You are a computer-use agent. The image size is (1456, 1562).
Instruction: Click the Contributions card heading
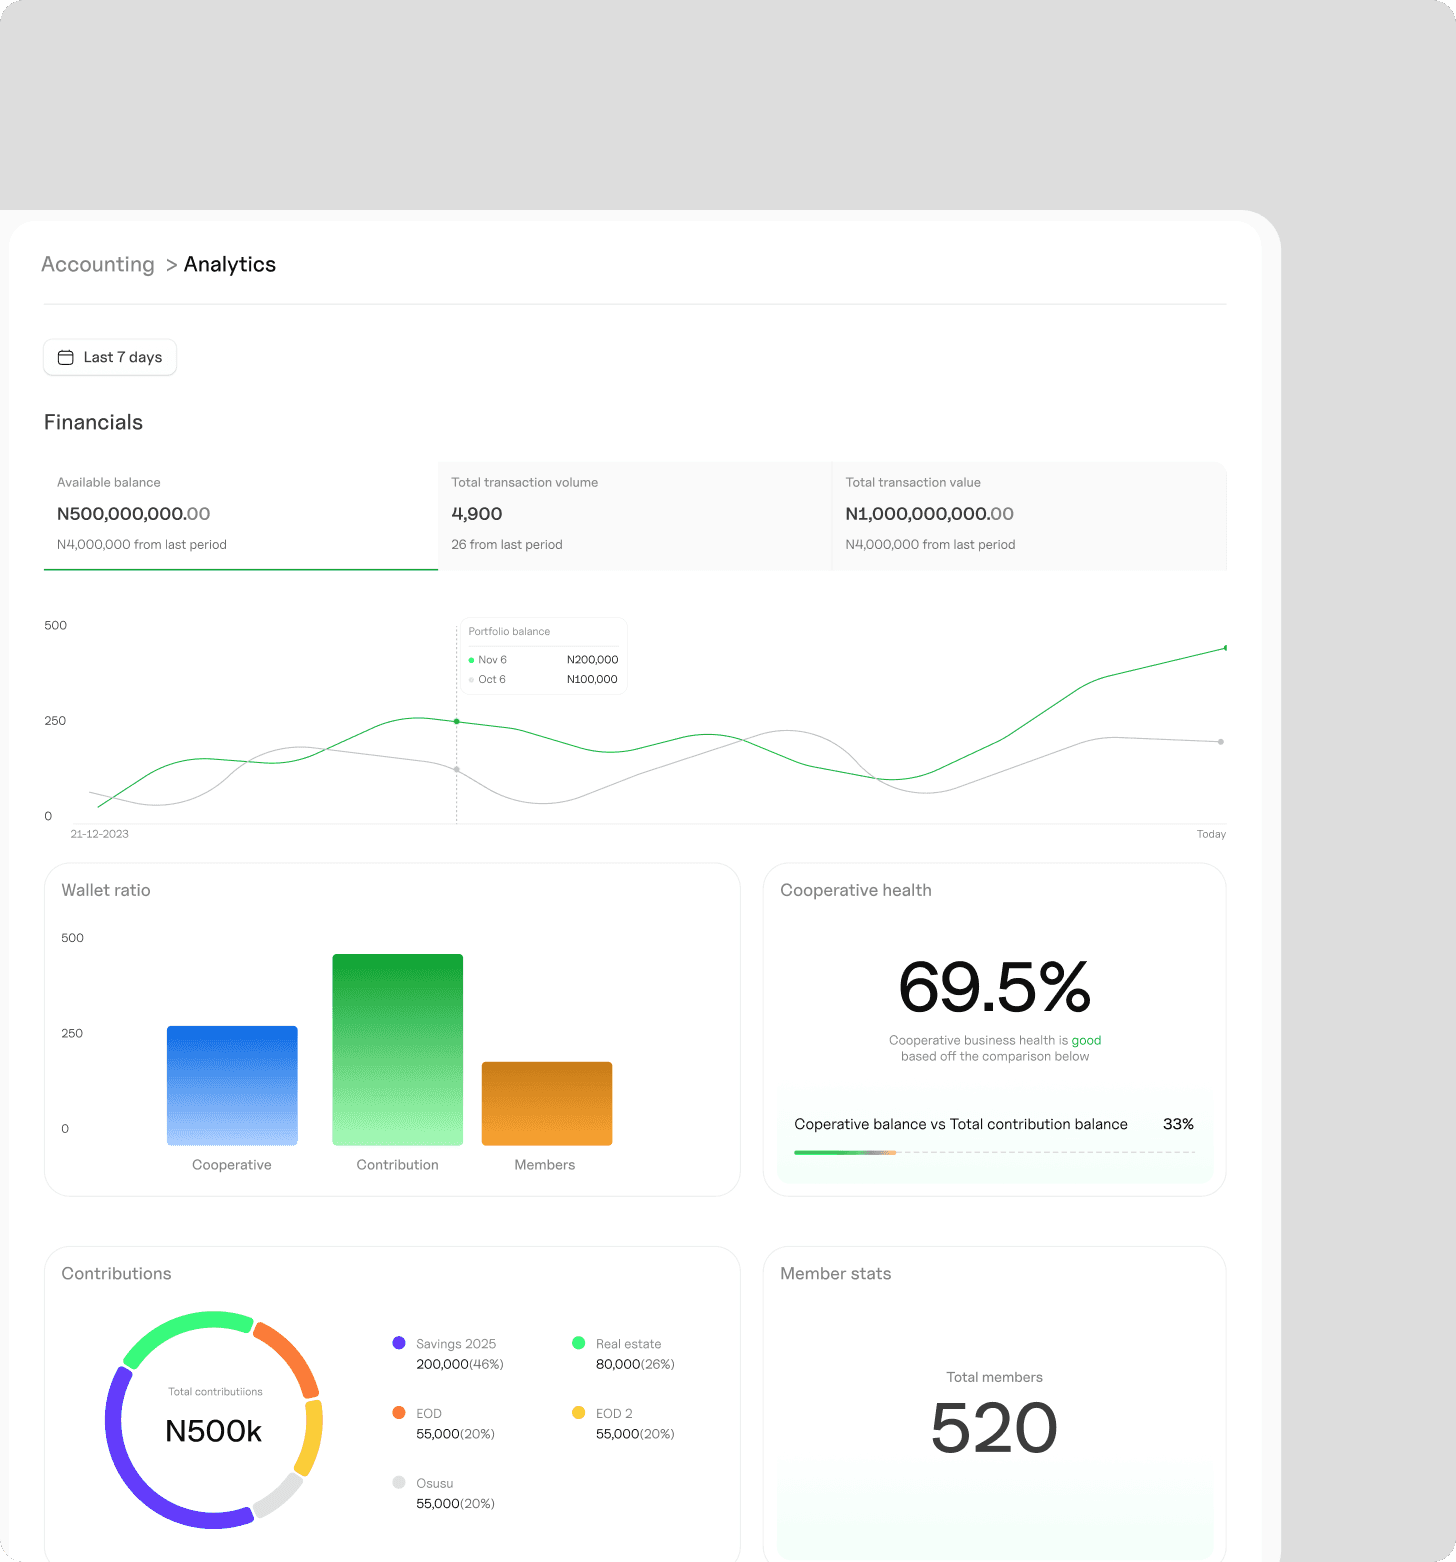tap(116, 1273)
